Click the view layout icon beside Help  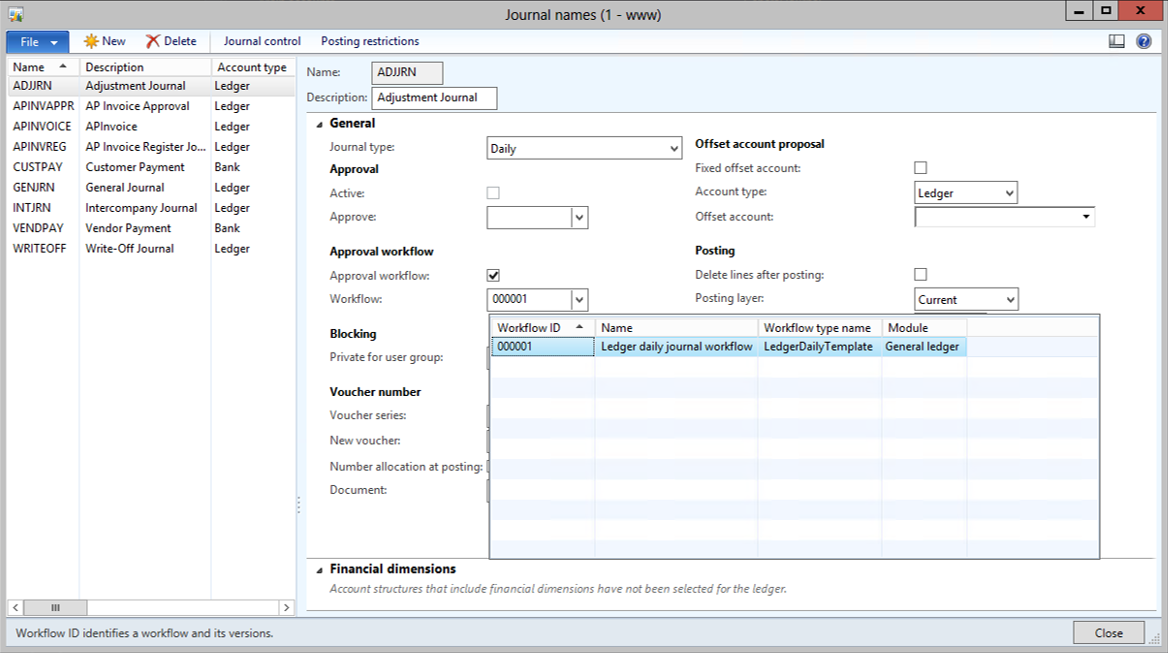tap(1117, 41)
